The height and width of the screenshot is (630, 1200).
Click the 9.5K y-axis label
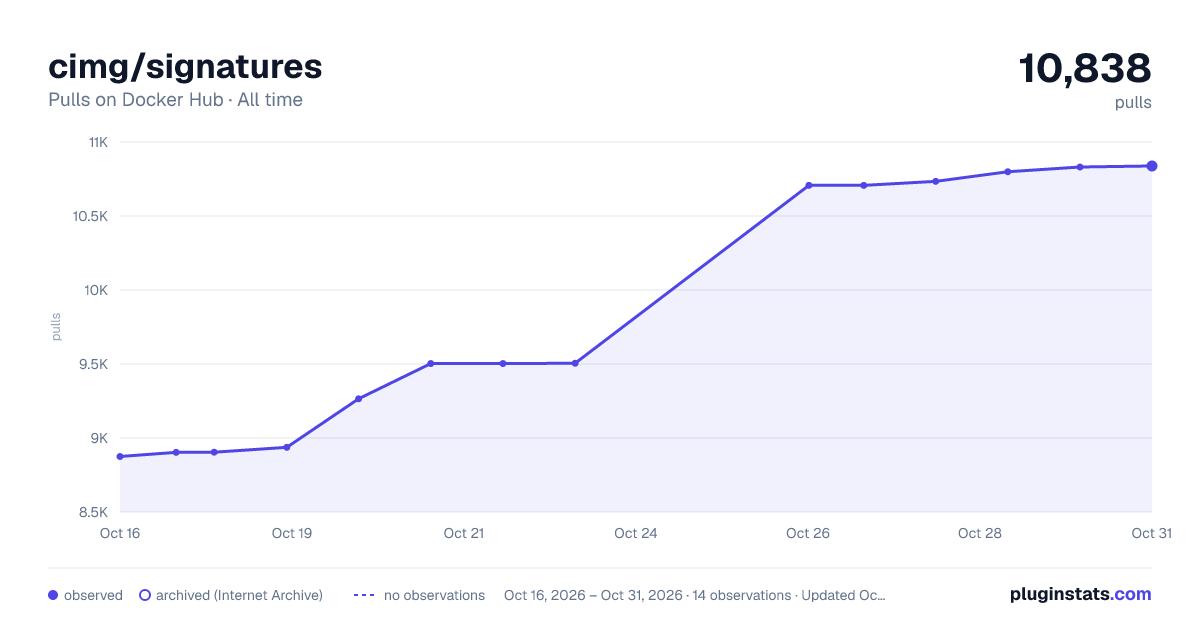coord(93,364)
